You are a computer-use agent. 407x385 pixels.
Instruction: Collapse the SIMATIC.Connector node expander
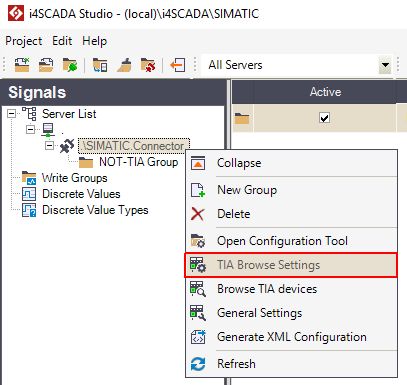click(49, 145)
